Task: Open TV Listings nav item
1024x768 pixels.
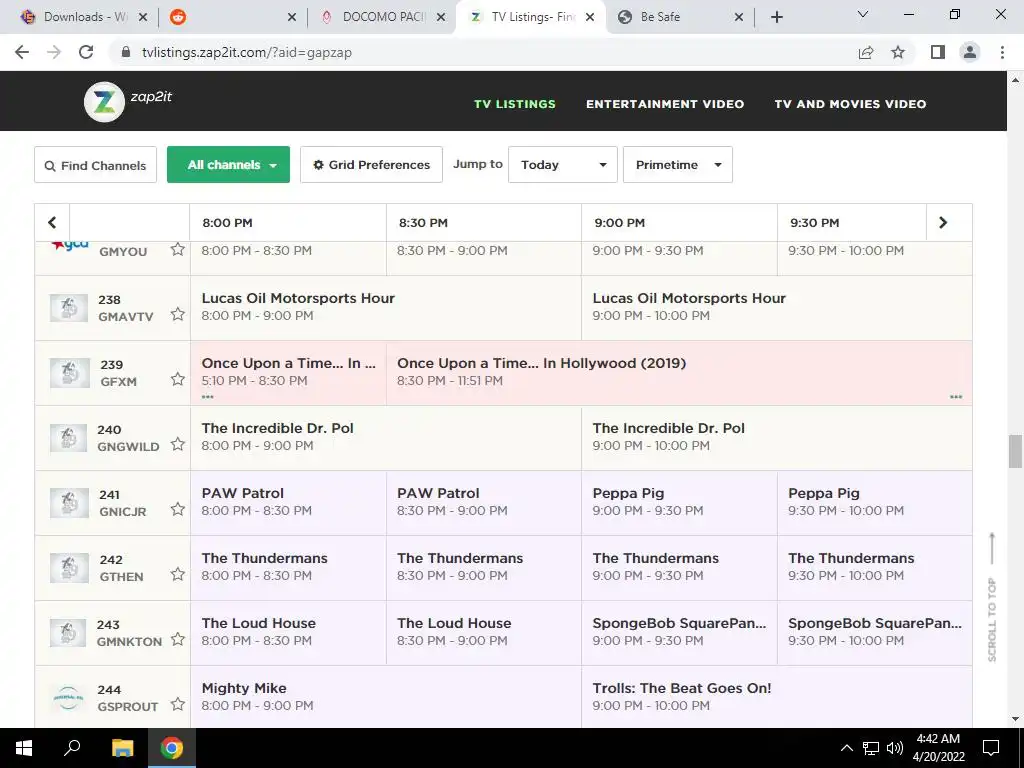Action: 515,104
